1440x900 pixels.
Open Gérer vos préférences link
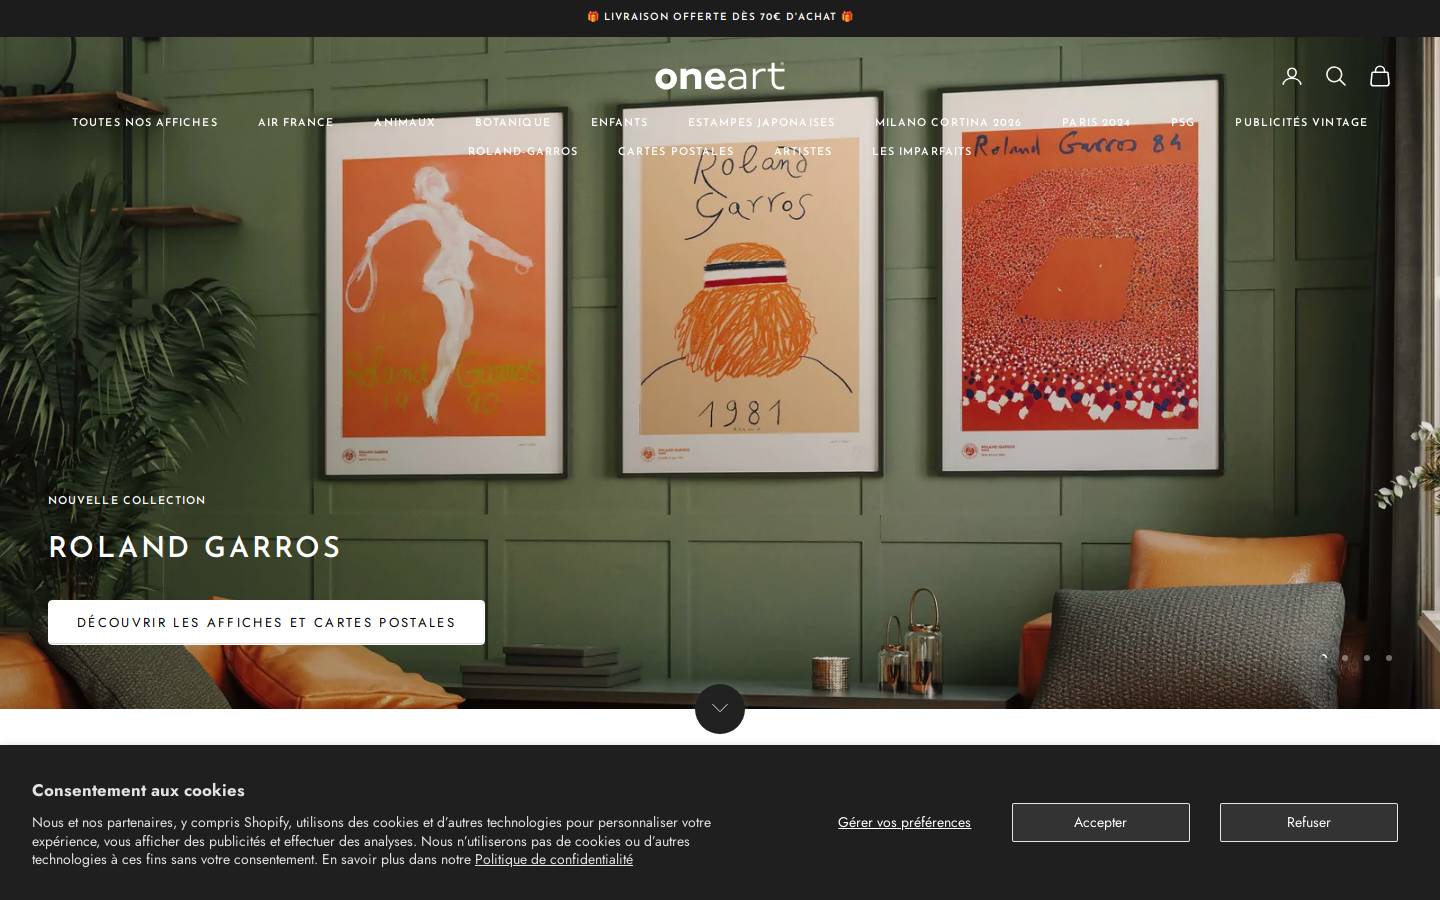904,822
